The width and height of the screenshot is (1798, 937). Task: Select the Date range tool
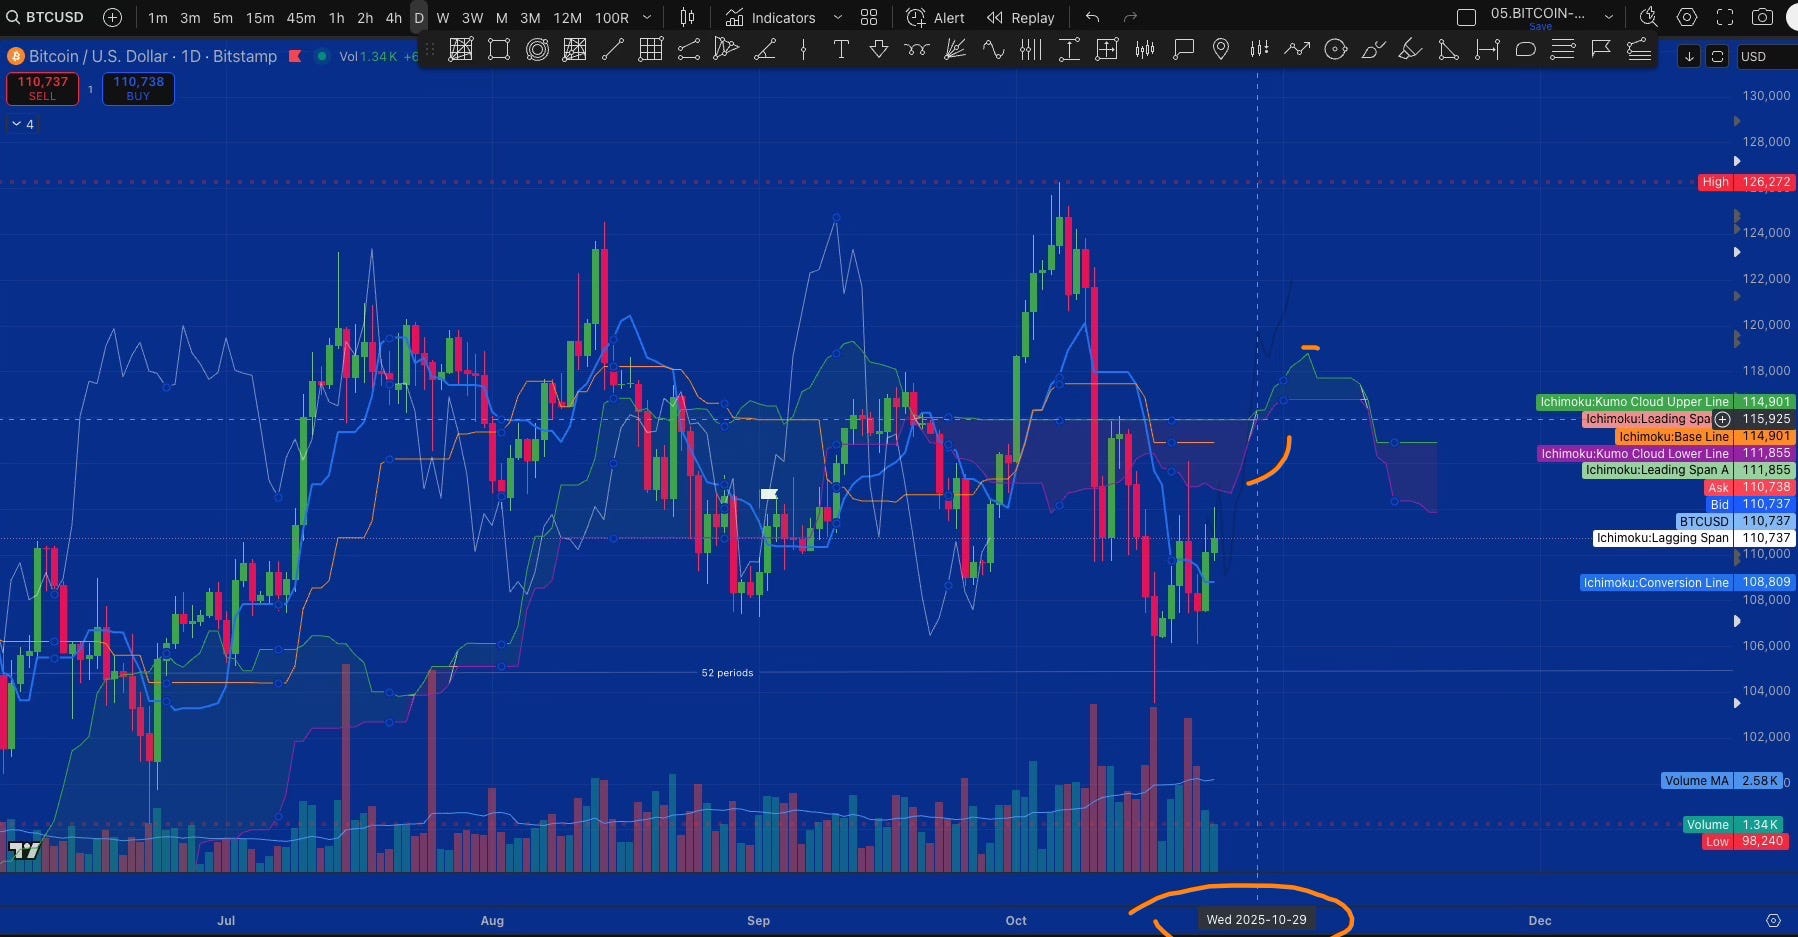pyautogui.click(x=1487, y=49)
